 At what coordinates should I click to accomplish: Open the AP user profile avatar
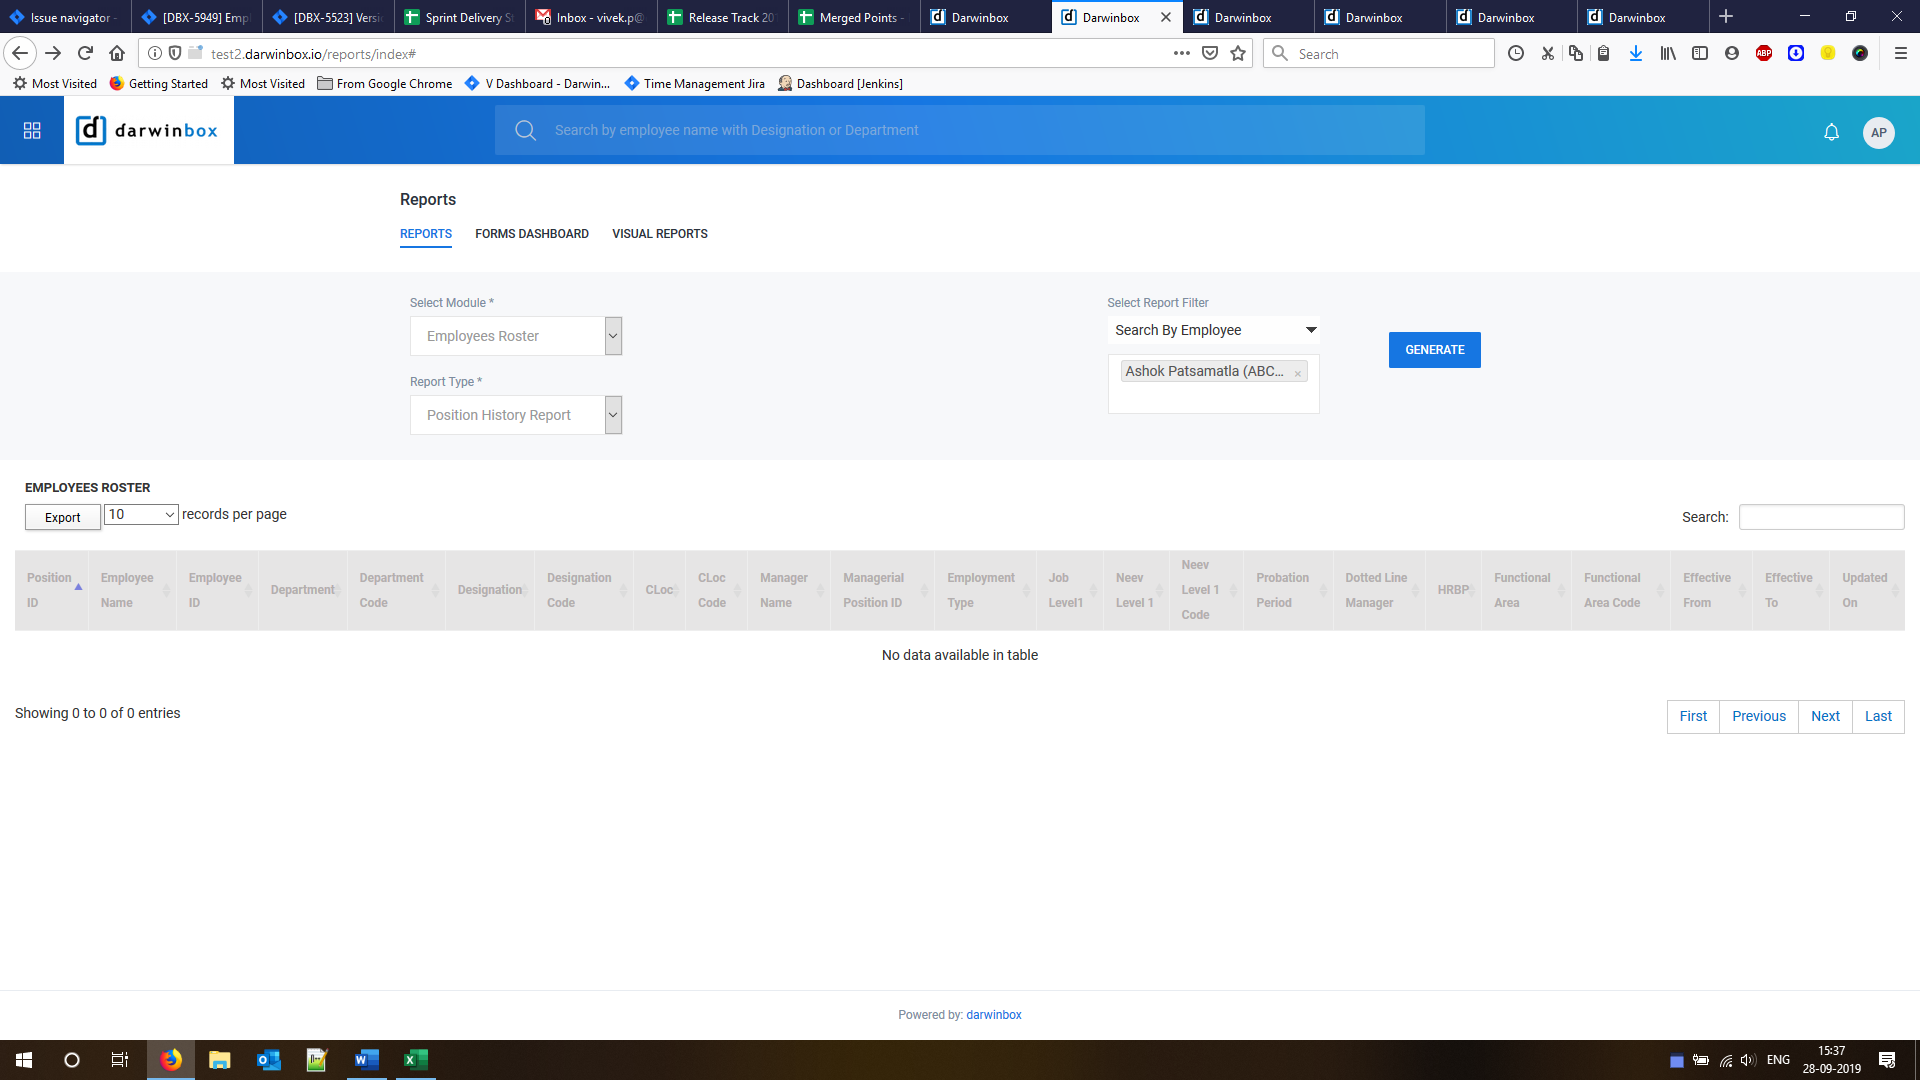(1878, 132)
